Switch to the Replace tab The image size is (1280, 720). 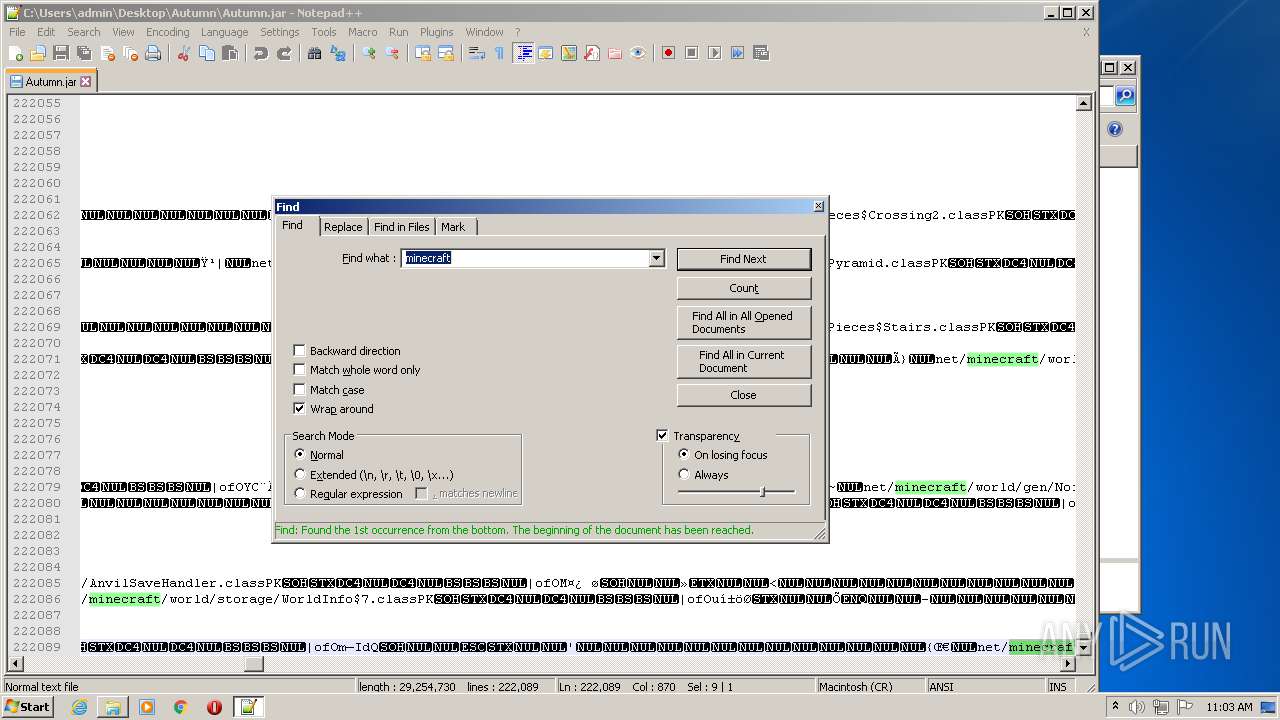pos(343,227)
